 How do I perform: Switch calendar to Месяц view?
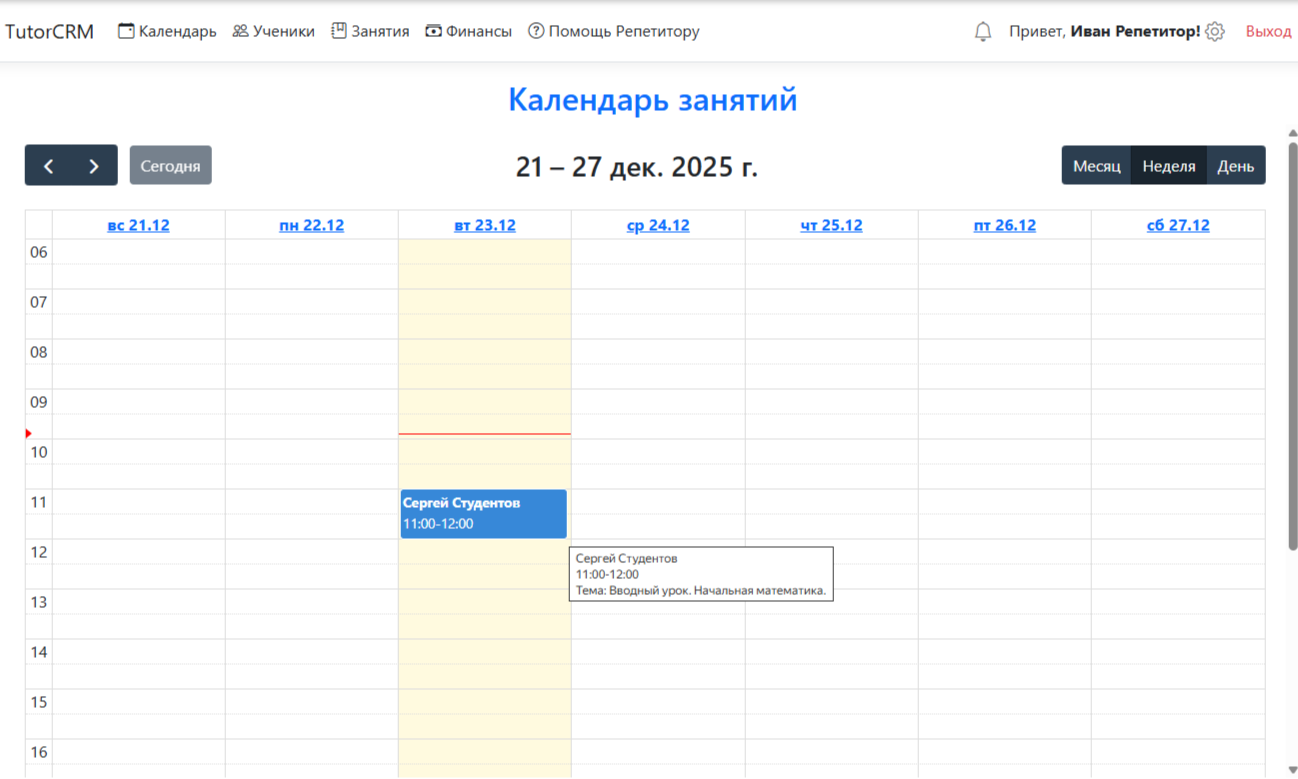click(1095, 165)
